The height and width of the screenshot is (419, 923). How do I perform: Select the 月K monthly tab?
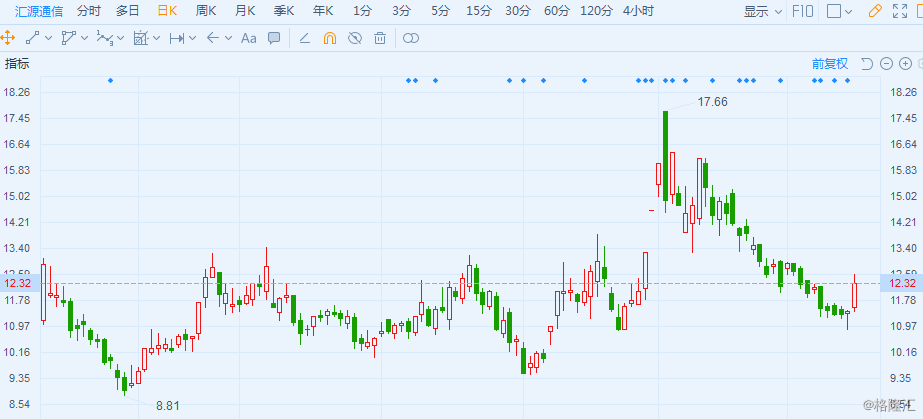[245, 11]
